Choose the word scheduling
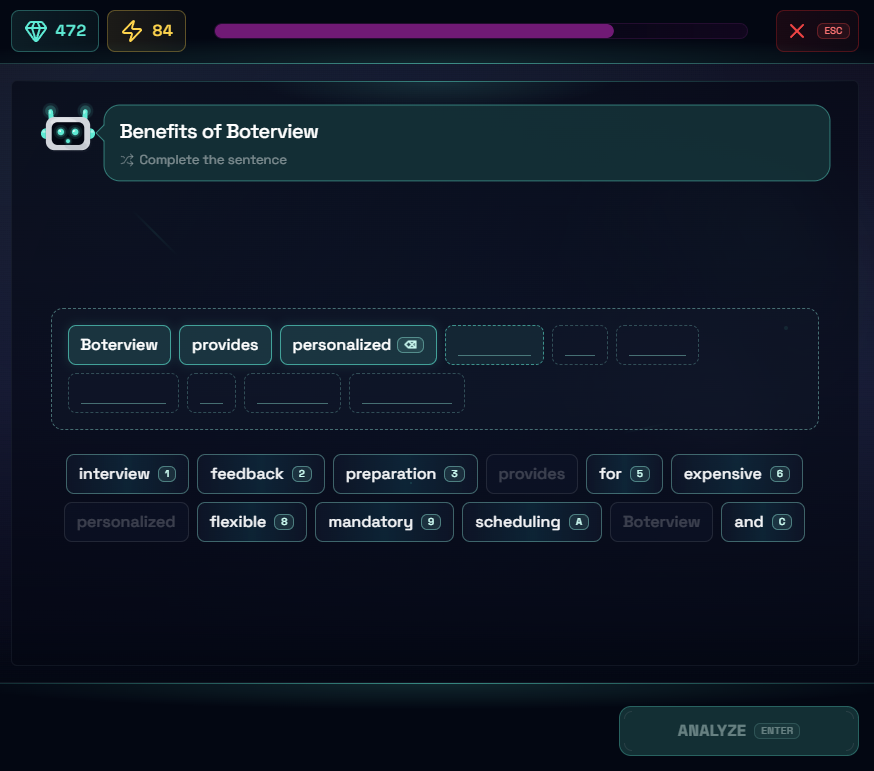Image resolution: width=874 pixels, height=771 pixels. 532,522
